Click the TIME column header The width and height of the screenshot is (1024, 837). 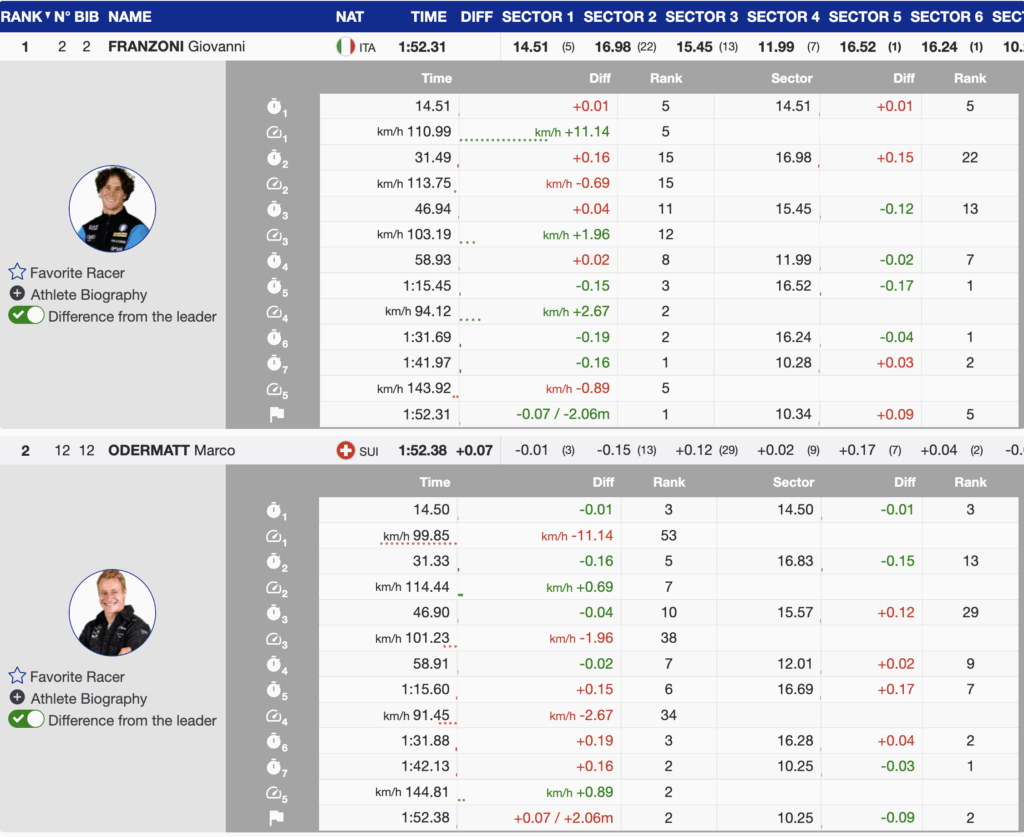click(x=428, y=16)
